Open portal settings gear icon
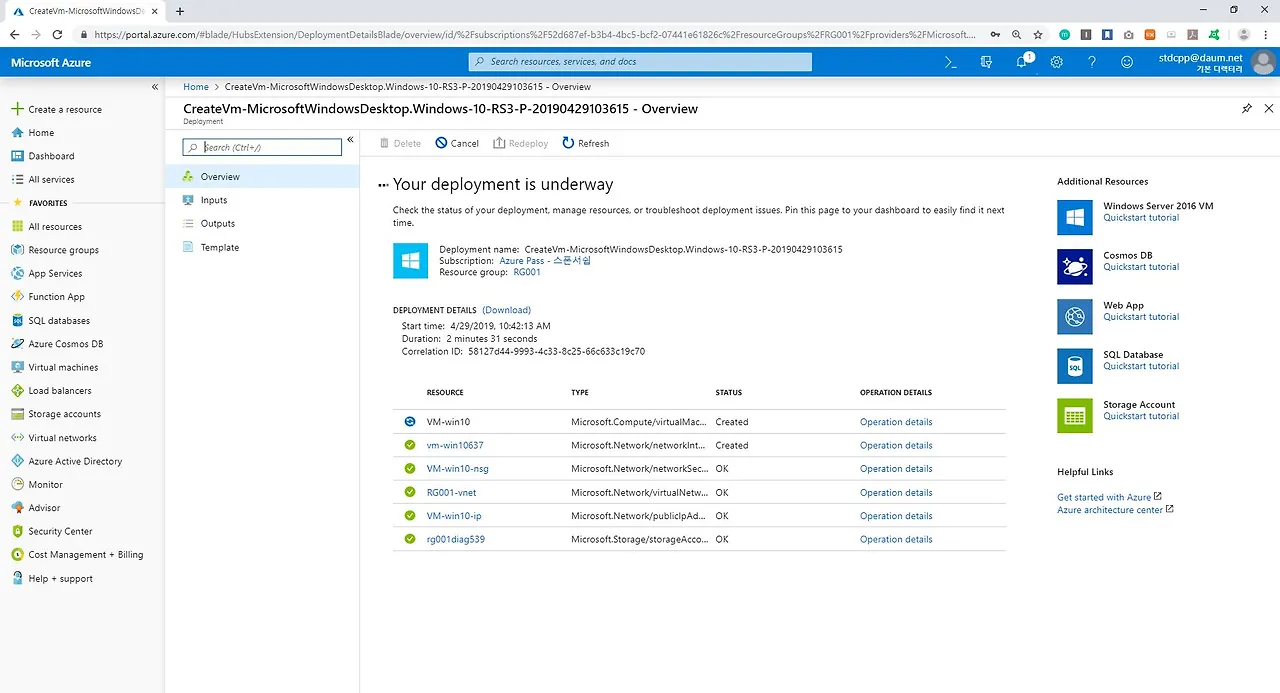The height and width of the screenshot is (693, 1280). pyautogui.click(x=1057, y=62)
